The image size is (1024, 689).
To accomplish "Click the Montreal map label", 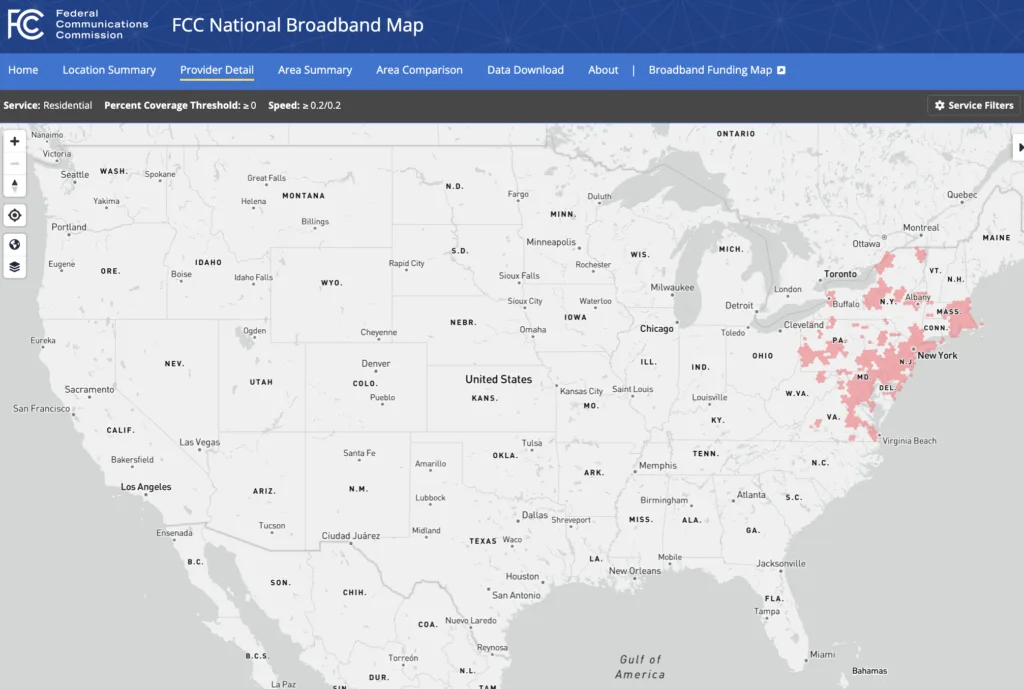I will [x=921, y=227].
